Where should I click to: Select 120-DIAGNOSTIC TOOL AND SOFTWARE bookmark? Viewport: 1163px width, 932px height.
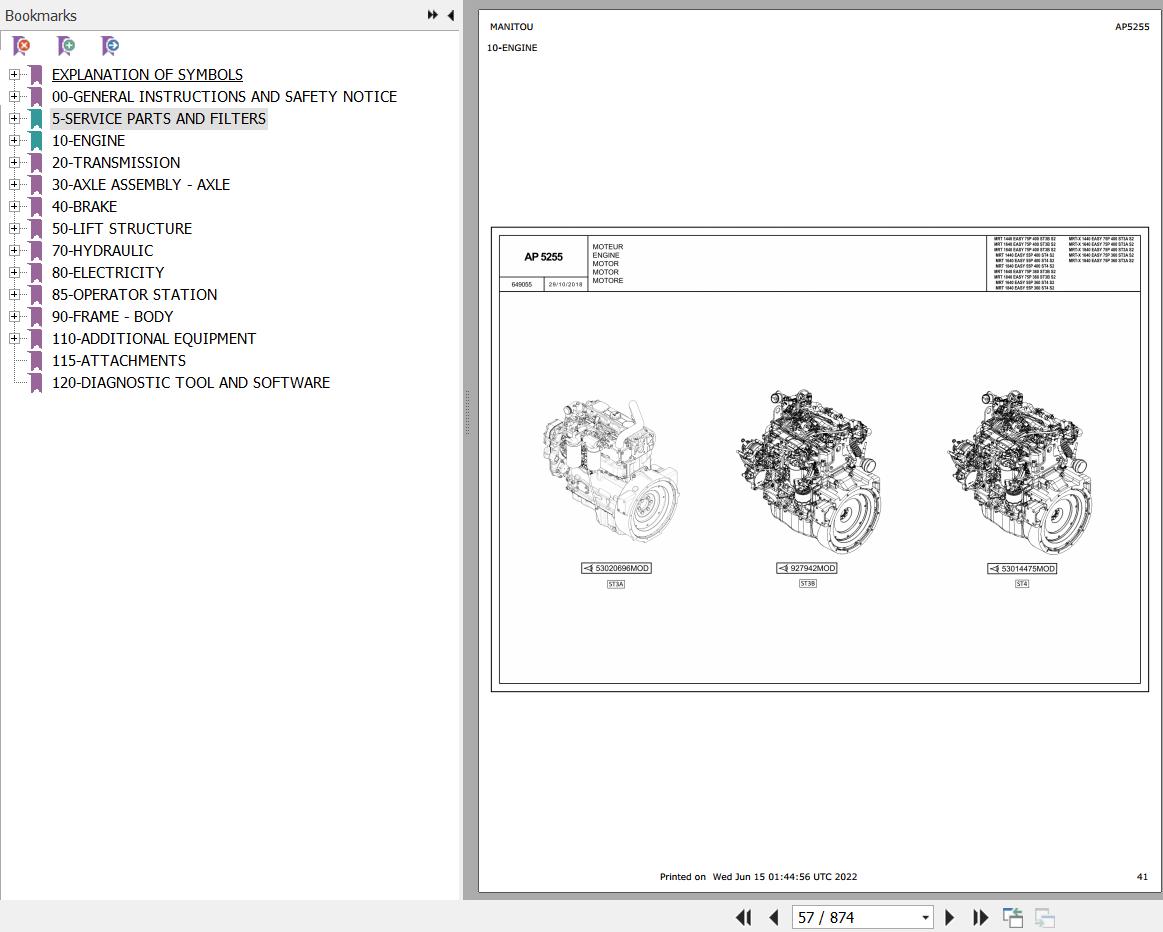(191, 383)
